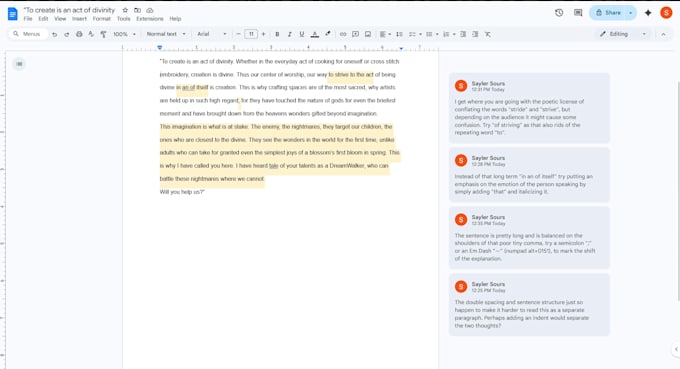
Task: Toggle bold formatting
Action: coord(277,34)
